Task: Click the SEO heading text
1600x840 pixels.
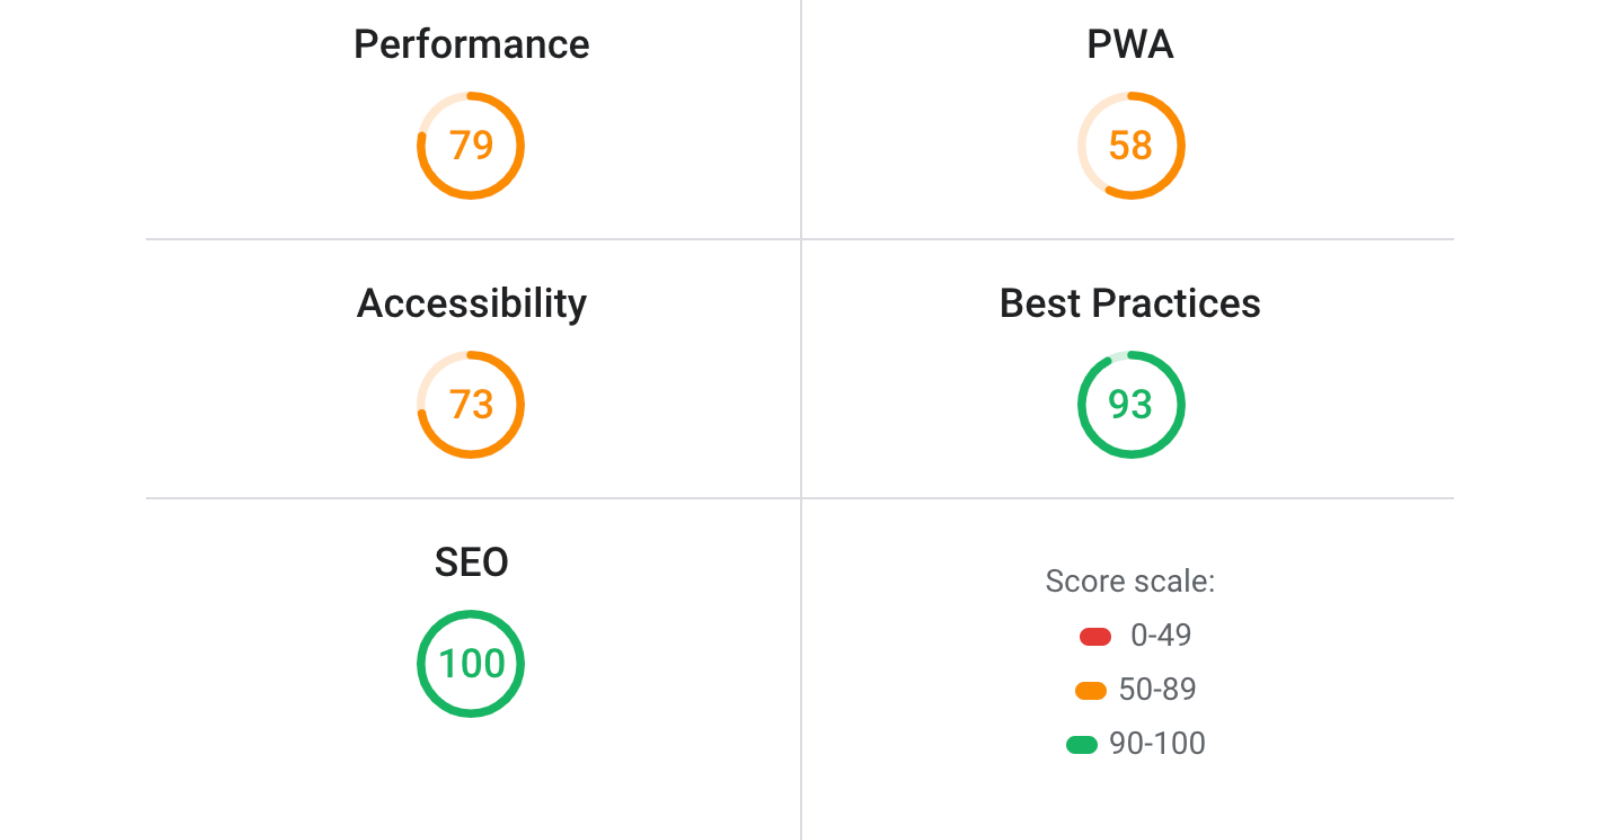Action: pyautogui.click(x=470, y=561)
